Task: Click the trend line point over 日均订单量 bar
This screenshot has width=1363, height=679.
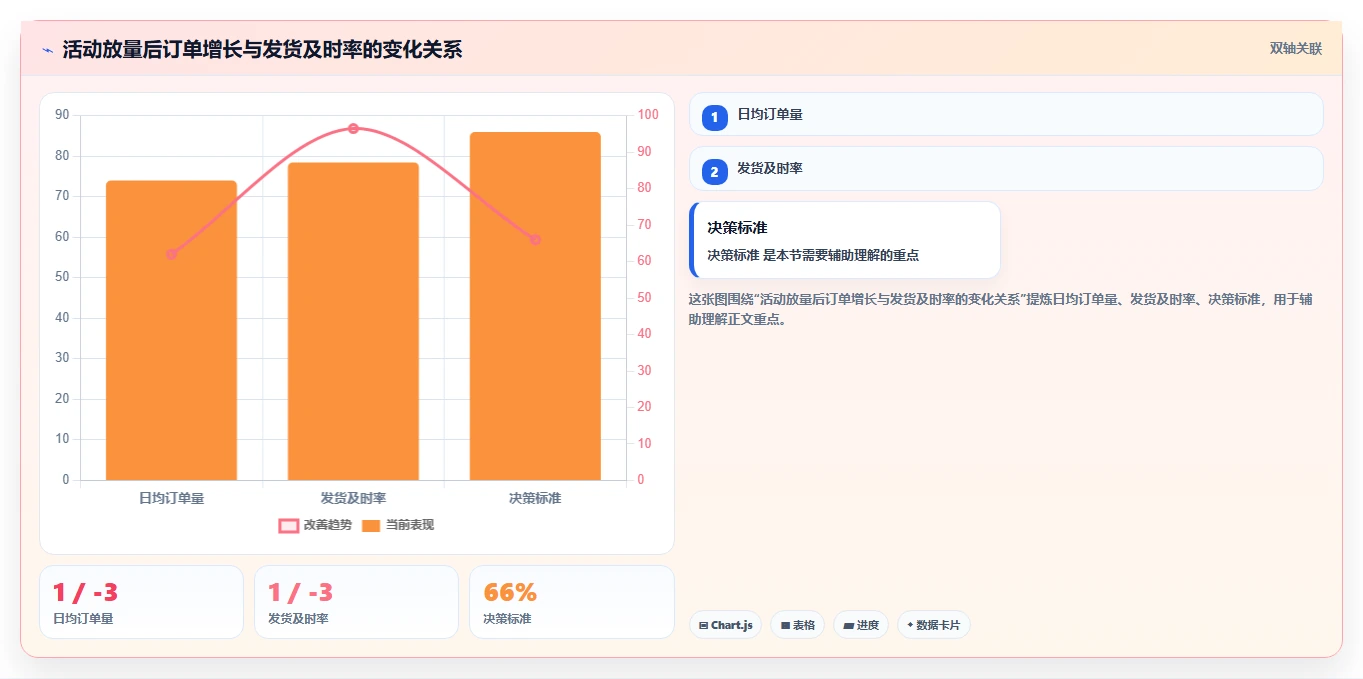Action: pyautogui.click(x=171, y=254)
